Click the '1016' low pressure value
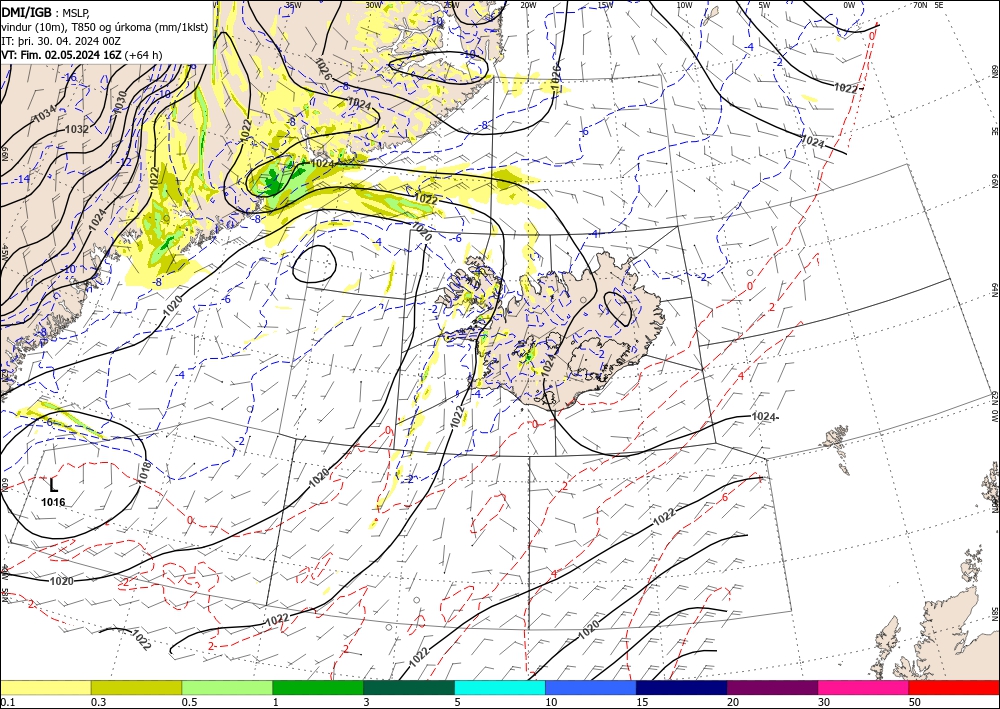 coord(53,502)
